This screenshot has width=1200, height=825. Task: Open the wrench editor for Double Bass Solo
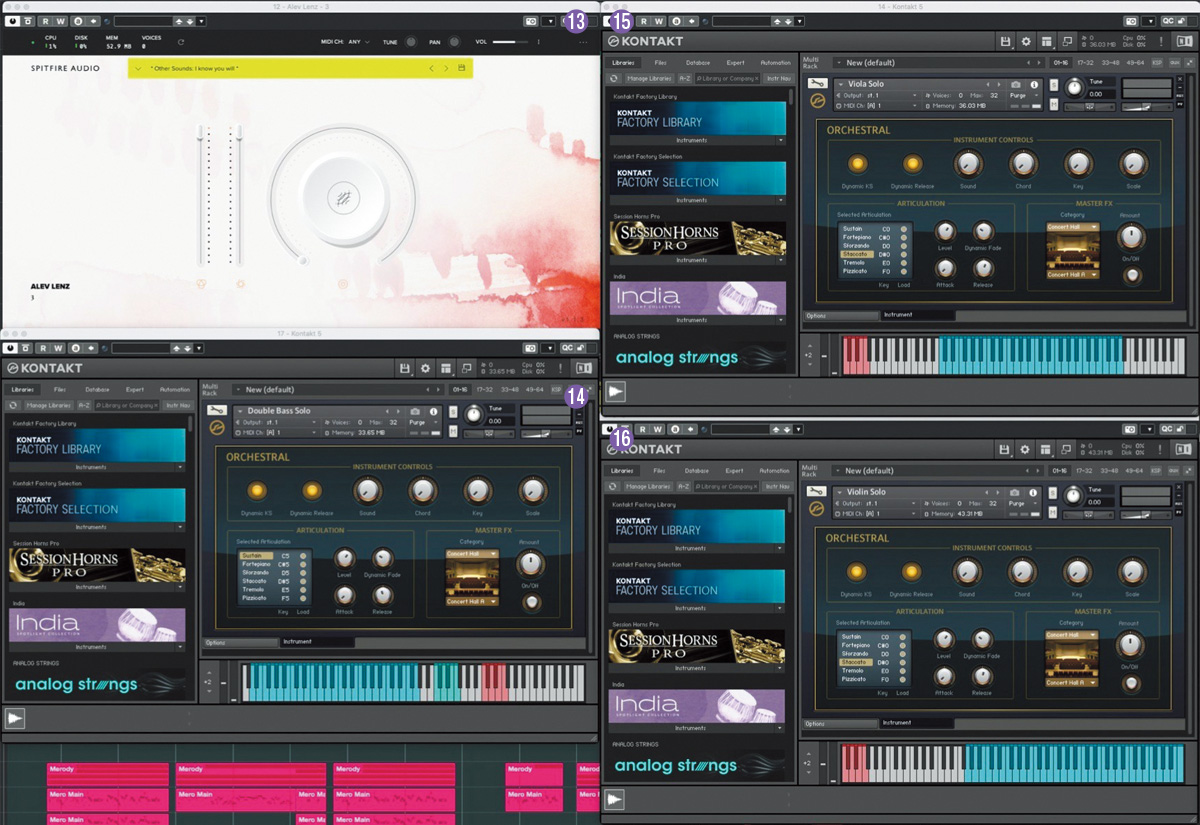(216, 411)
